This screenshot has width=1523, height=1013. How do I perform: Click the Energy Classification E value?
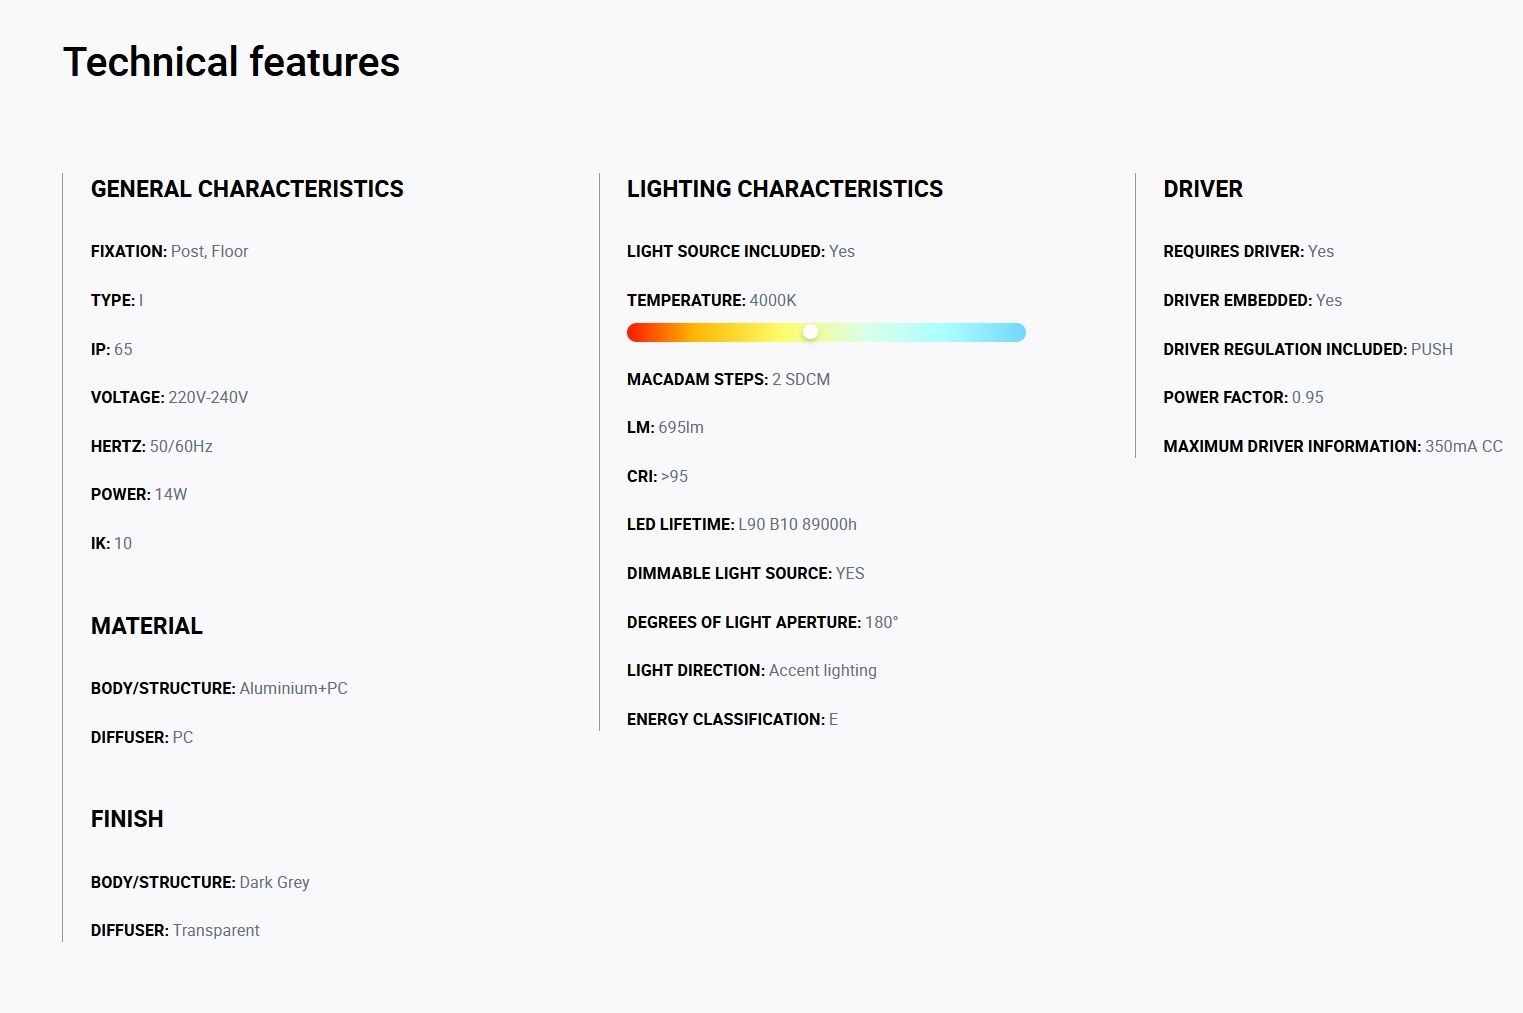coord(833,719)
